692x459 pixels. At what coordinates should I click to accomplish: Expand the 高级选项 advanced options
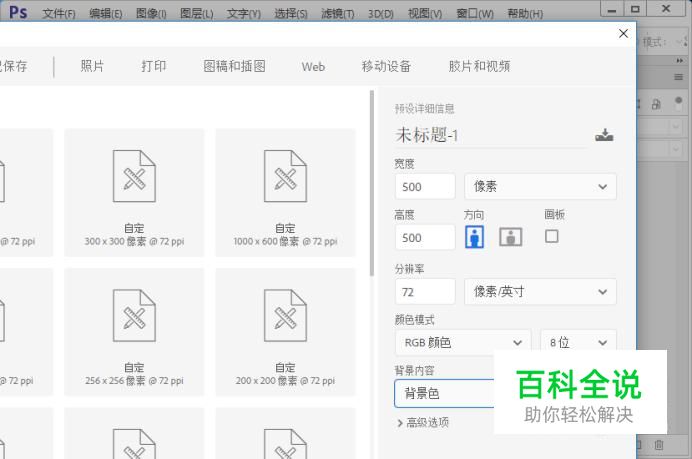click(423, 423)
